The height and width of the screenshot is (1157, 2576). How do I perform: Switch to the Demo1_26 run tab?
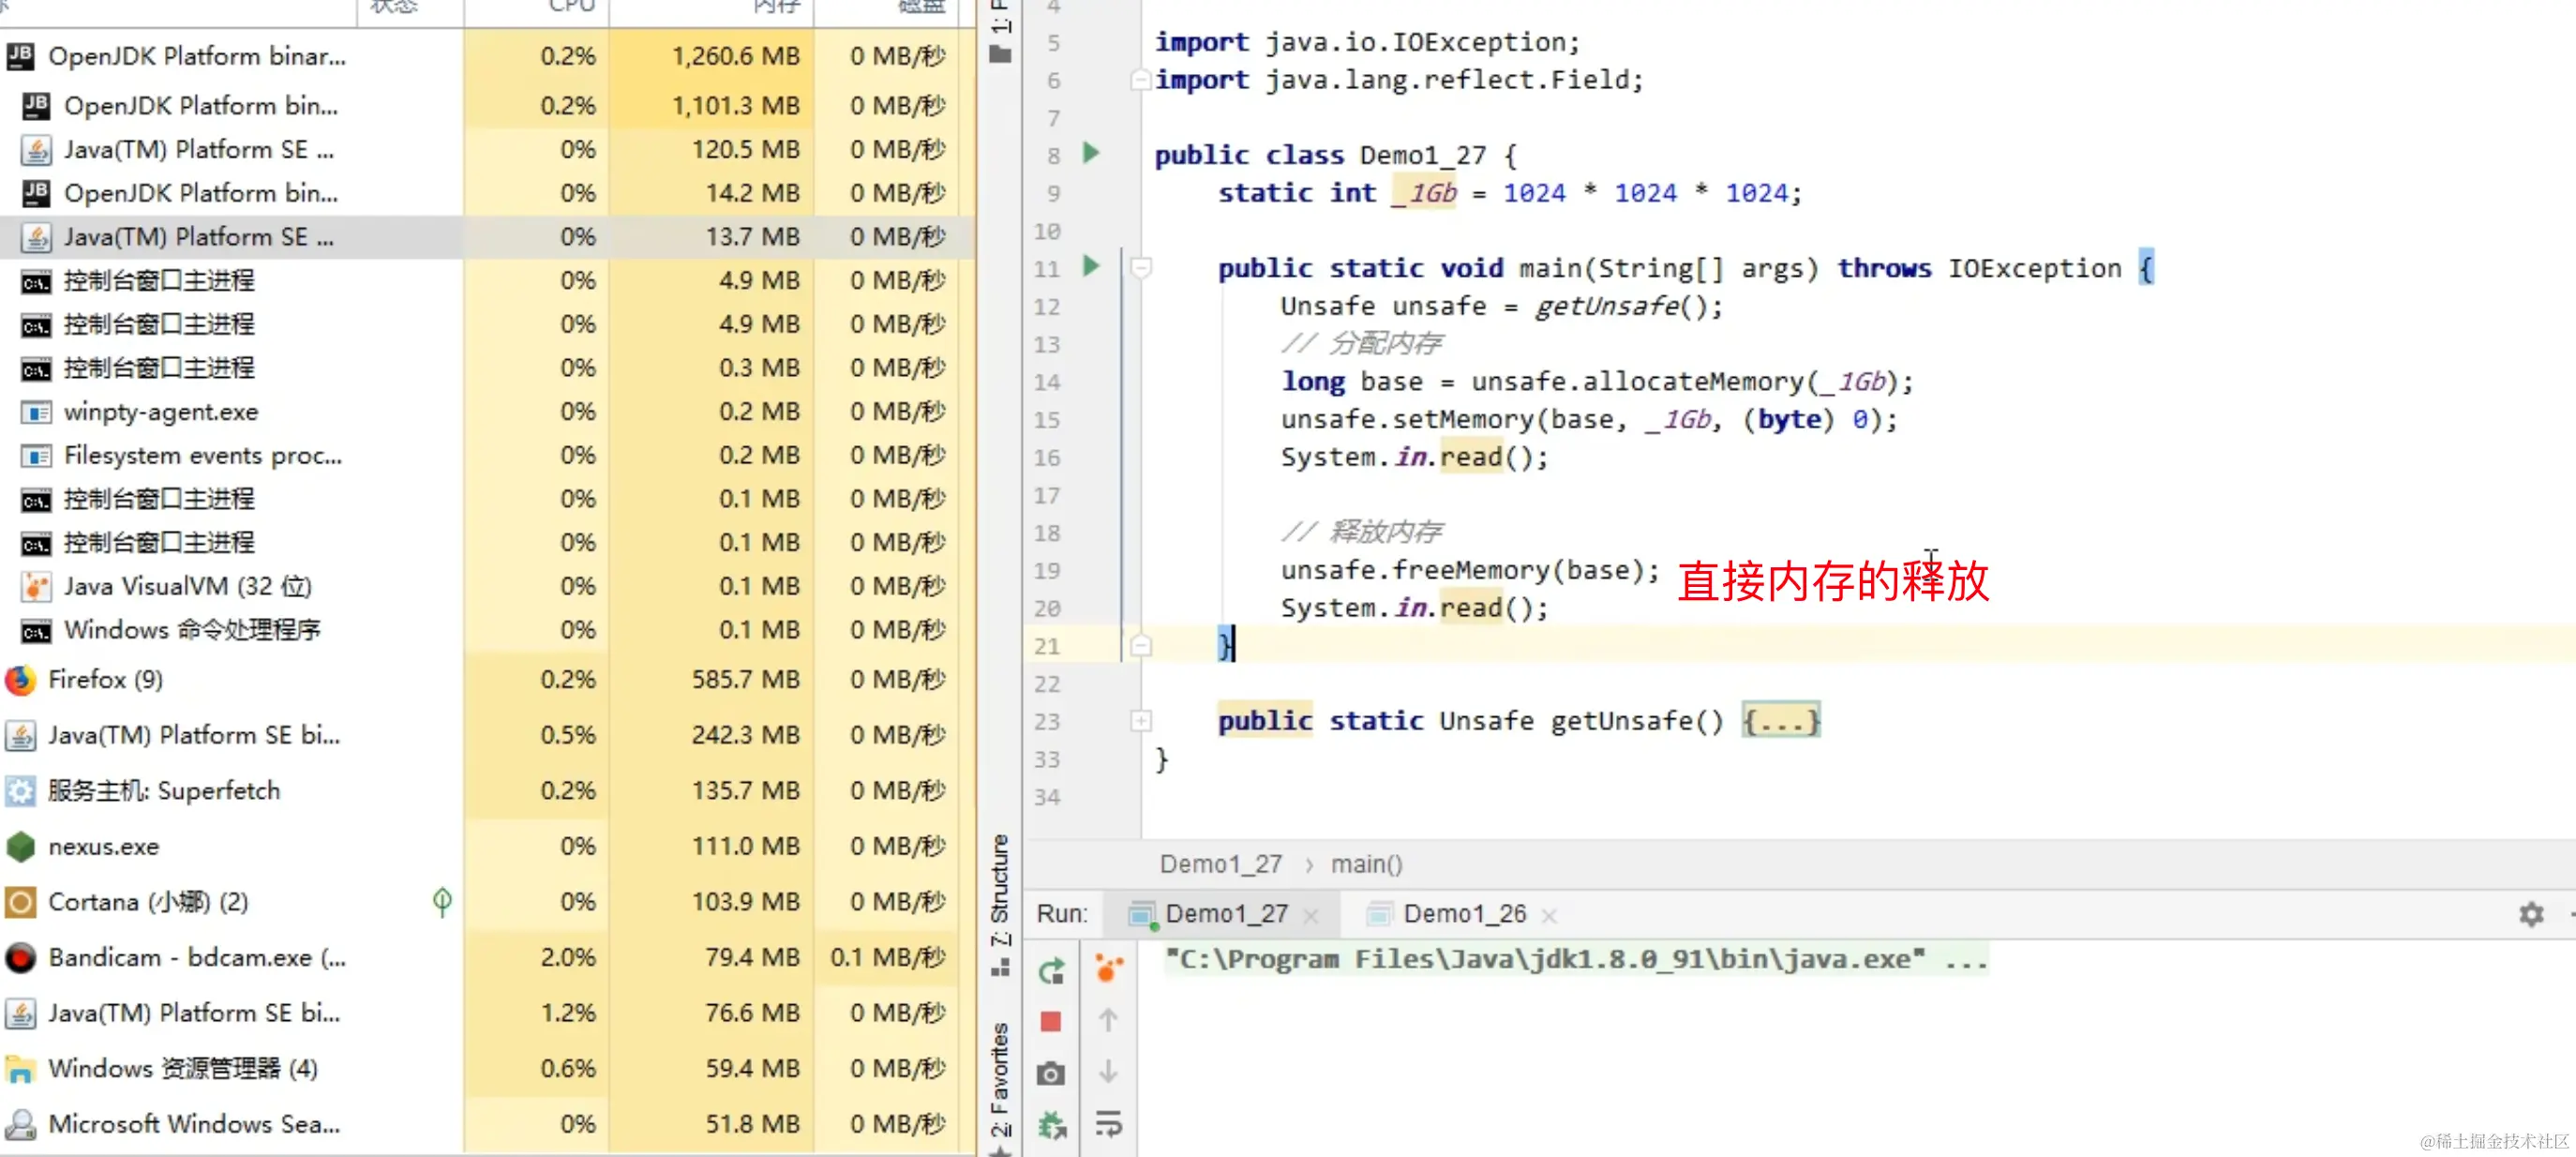[x=1463, y=913]
